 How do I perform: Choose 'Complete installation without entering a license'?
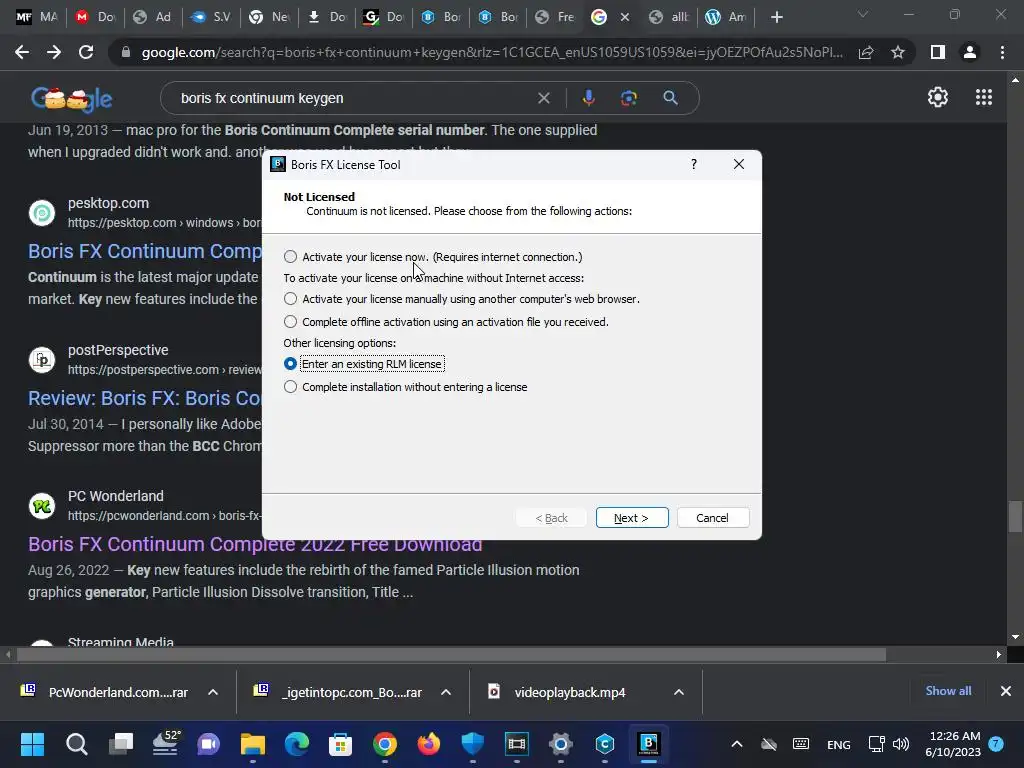291,387
